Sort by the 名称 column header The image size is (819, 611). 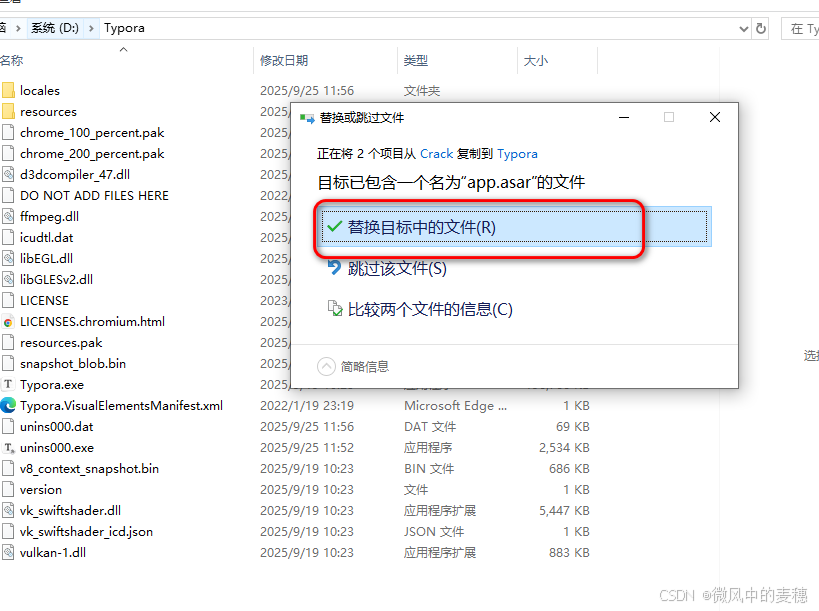point(11,61)
